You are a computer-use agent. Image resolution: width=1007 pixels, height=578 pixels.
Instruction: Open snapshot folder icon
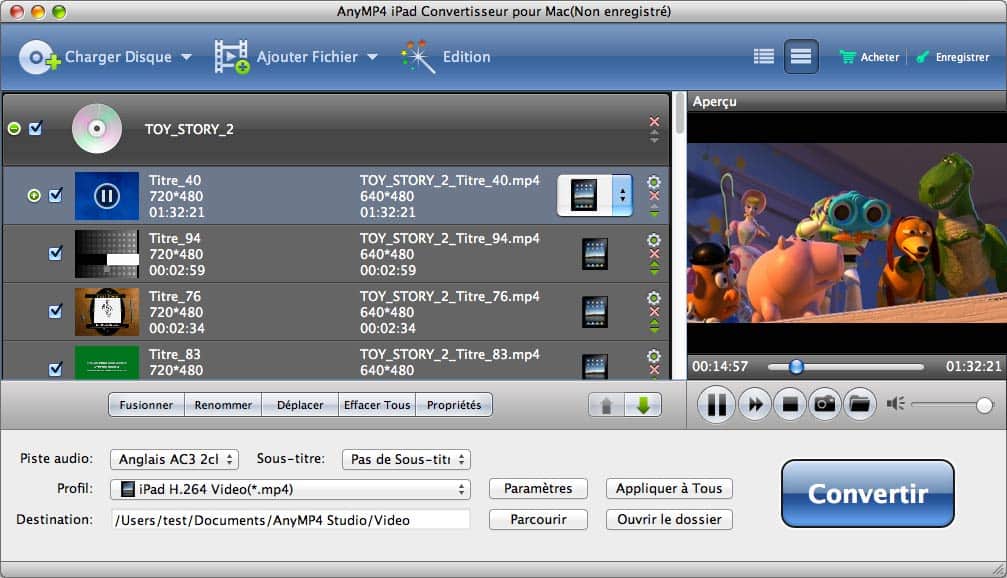click(x=860, y=404)
